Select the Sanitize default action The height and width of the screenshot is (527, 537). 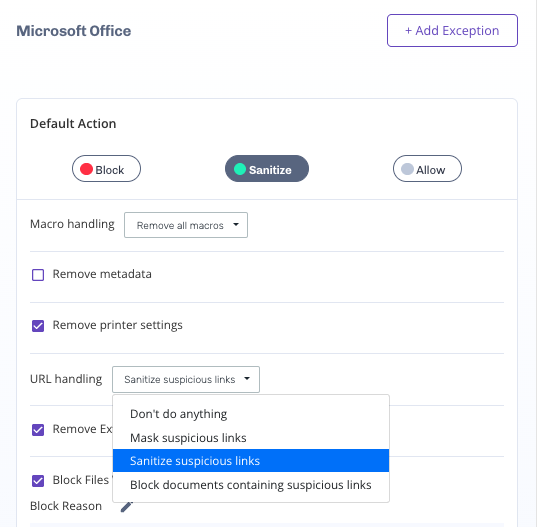click(x=267, y=169)
